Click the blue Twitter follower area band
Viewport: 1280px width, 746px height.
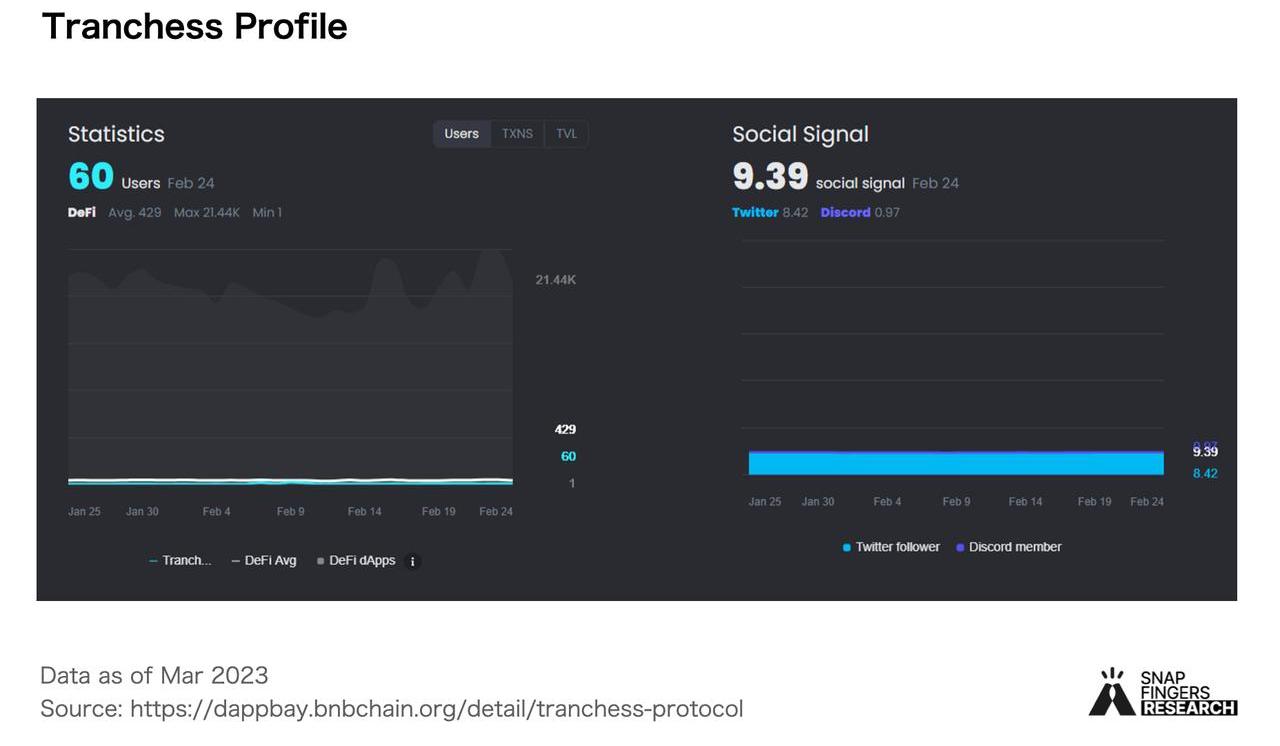coord(955,465)
